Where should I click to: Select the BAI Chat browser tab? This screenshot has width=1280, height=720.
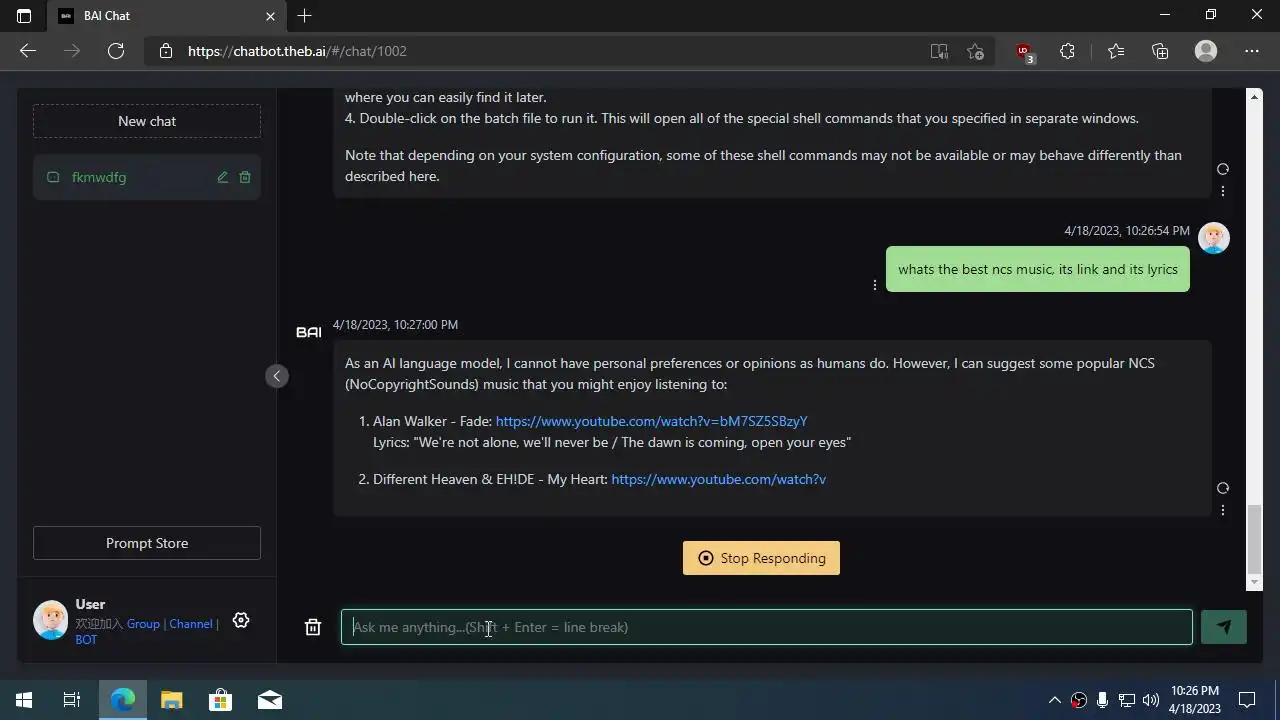coord(166,16)
